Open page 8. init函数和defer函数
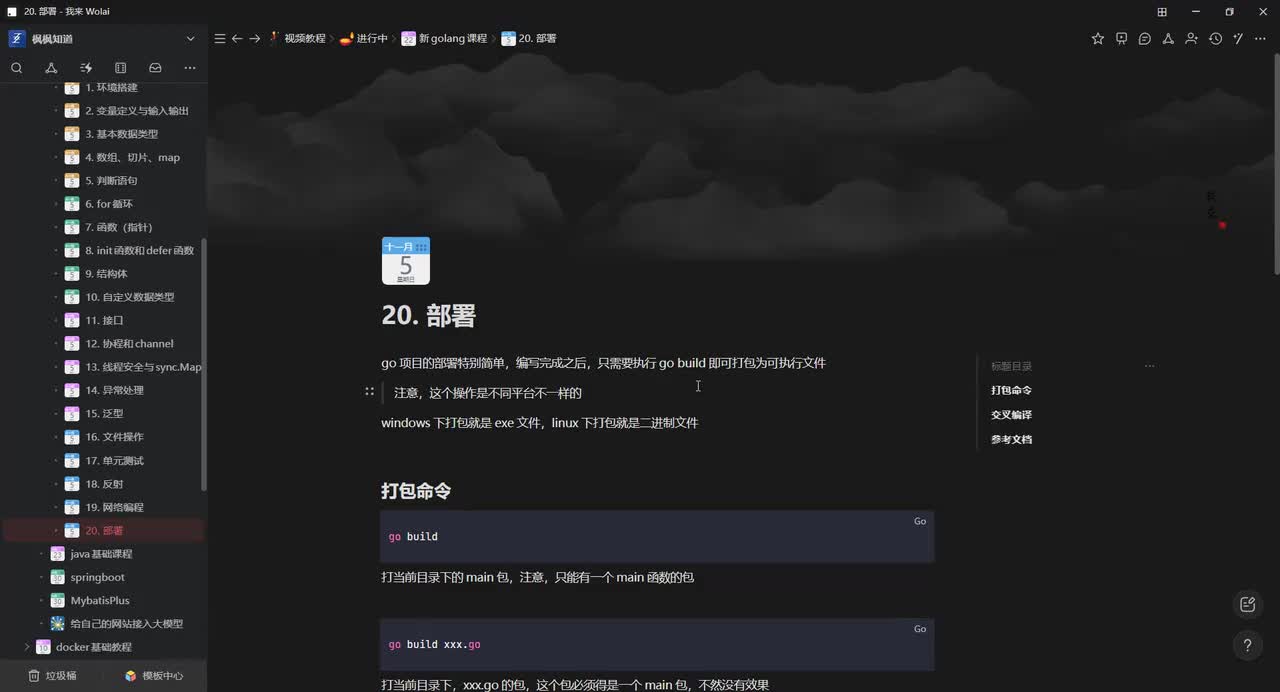 pos(140,251)
